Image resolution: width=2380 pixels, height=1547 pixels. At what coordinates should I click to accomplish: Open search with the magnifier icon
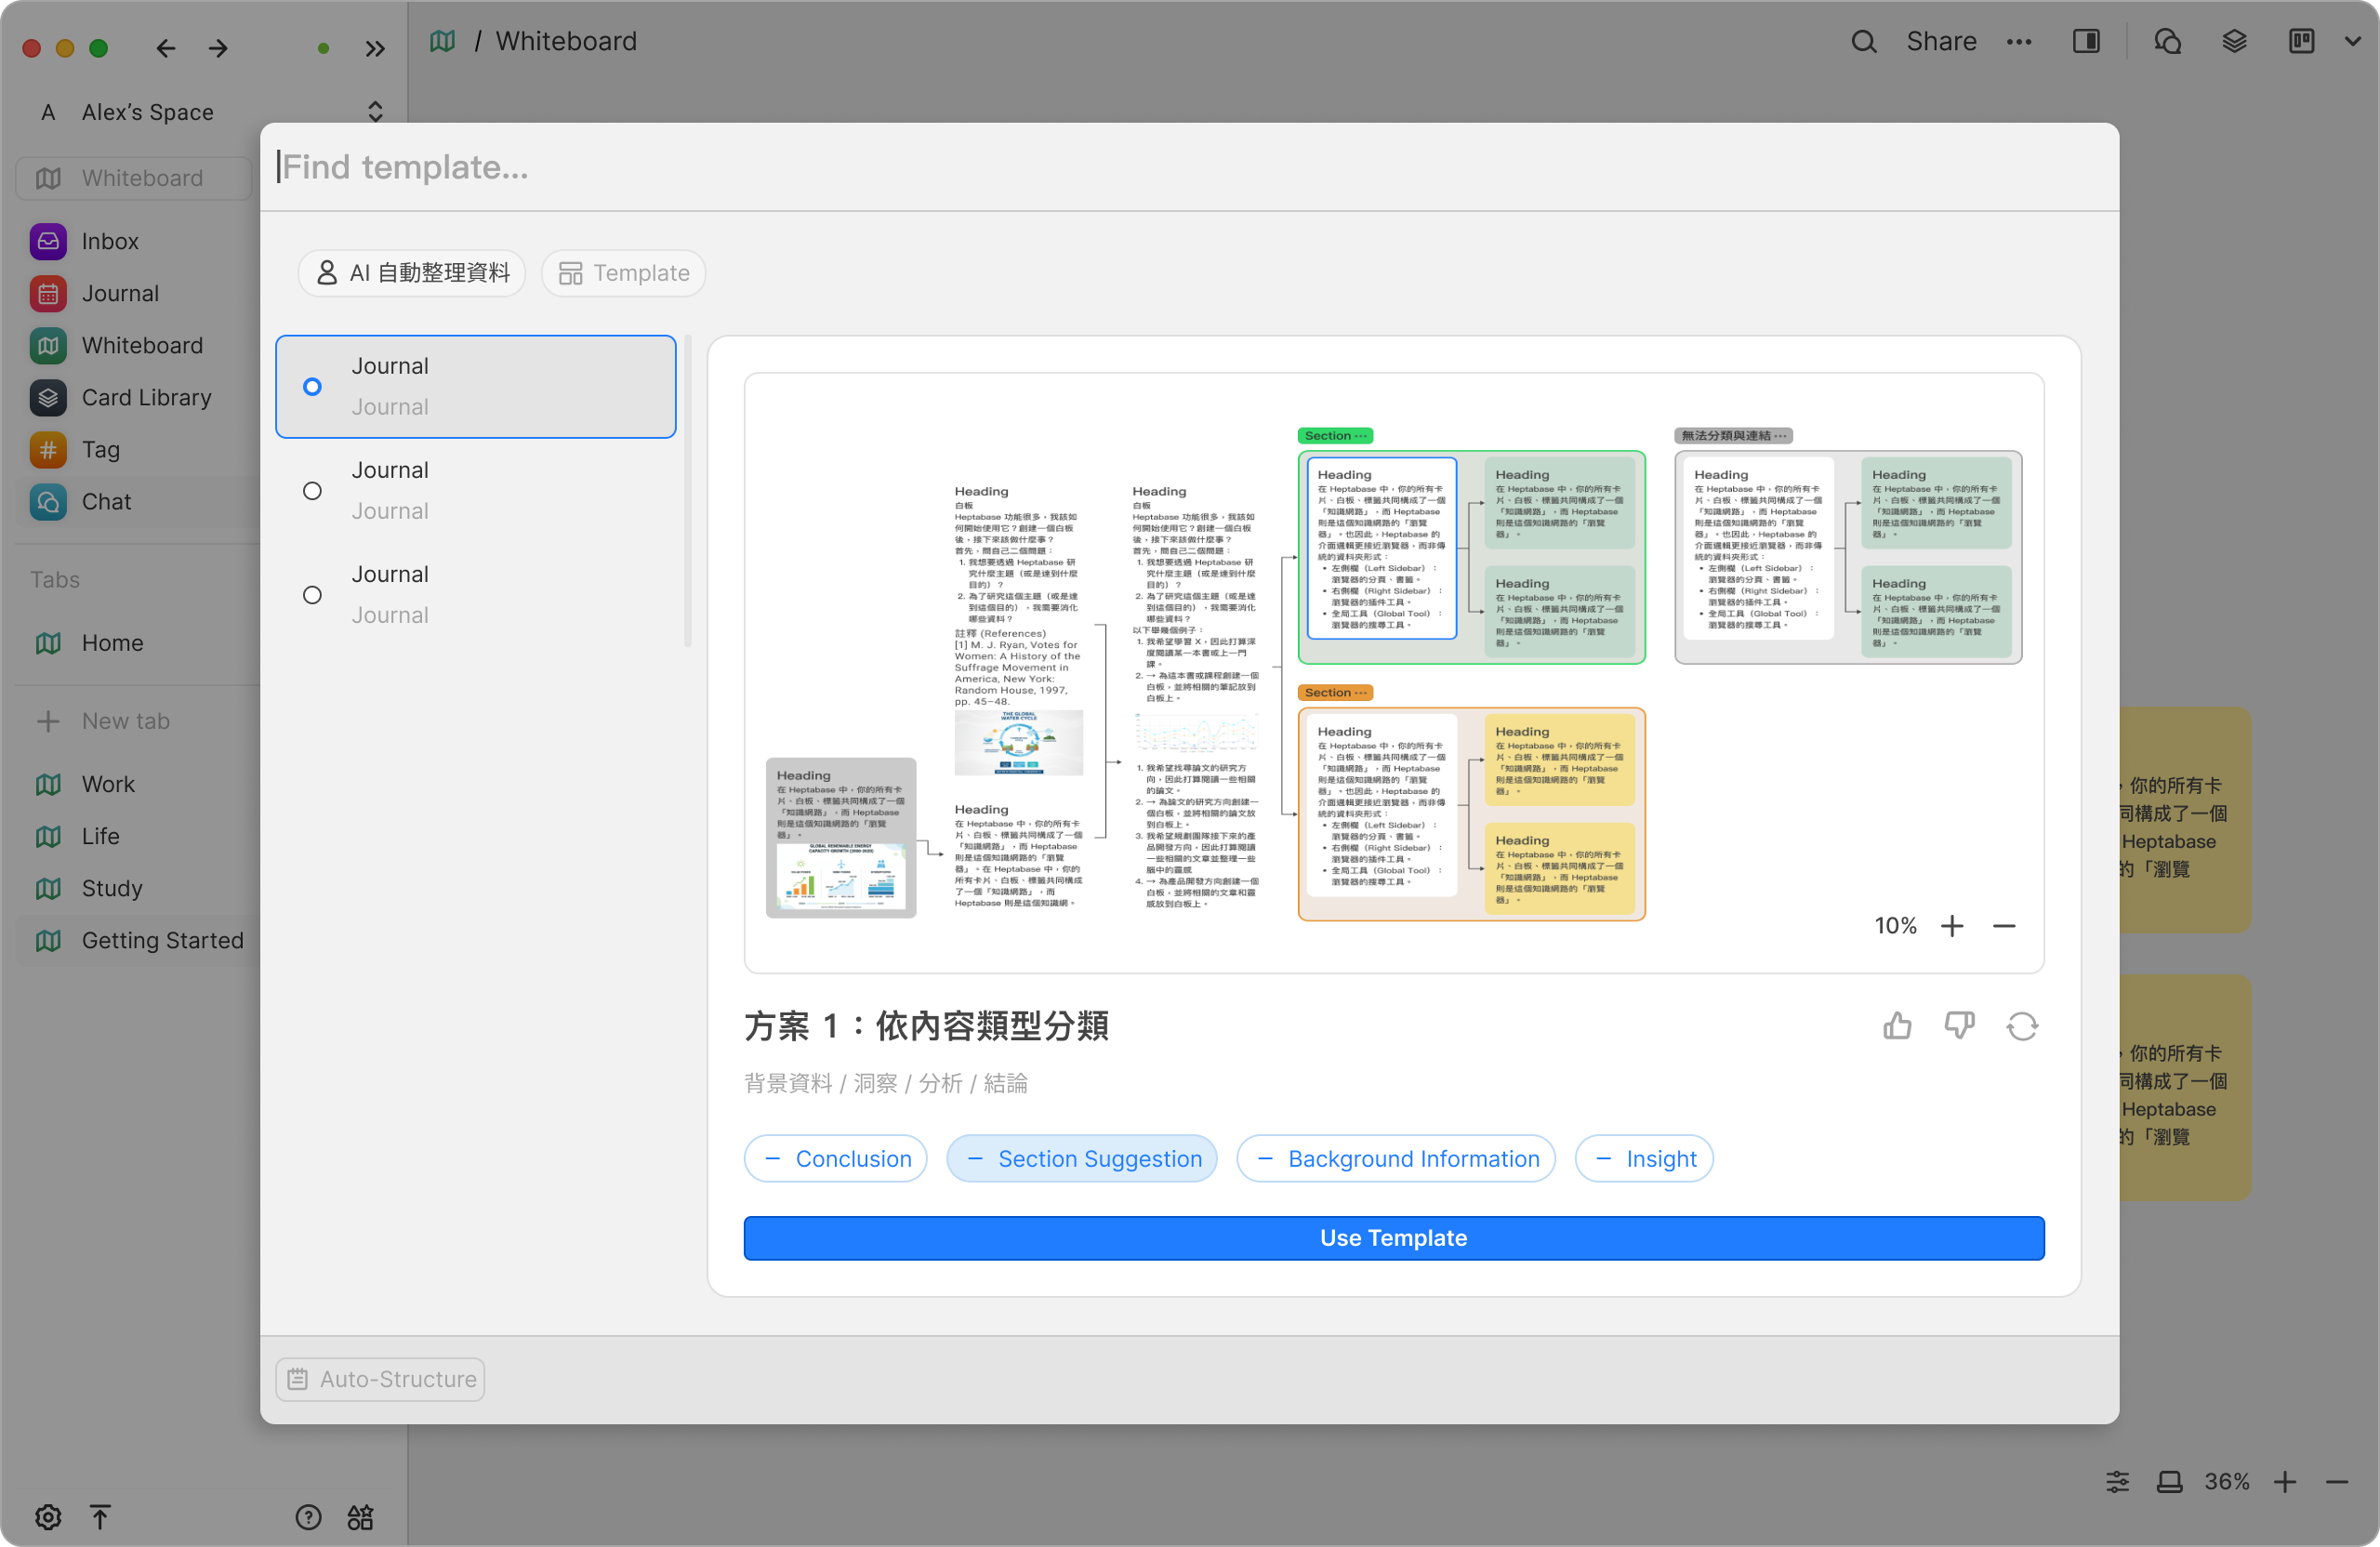pos(1863,41)
